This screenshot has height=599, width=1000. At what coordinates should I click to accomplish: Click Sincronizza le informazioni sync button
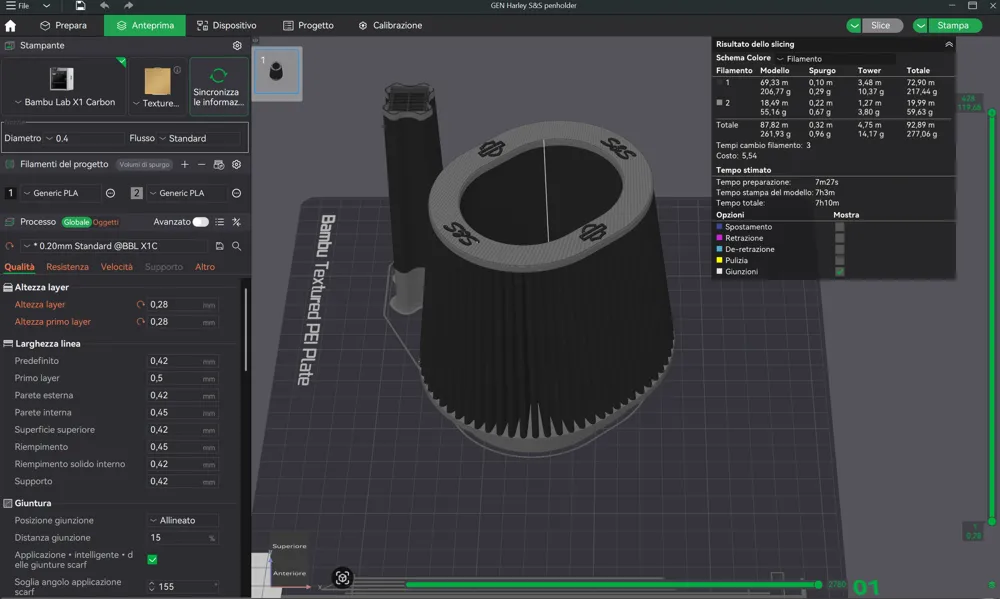click(x=219, y=86)
